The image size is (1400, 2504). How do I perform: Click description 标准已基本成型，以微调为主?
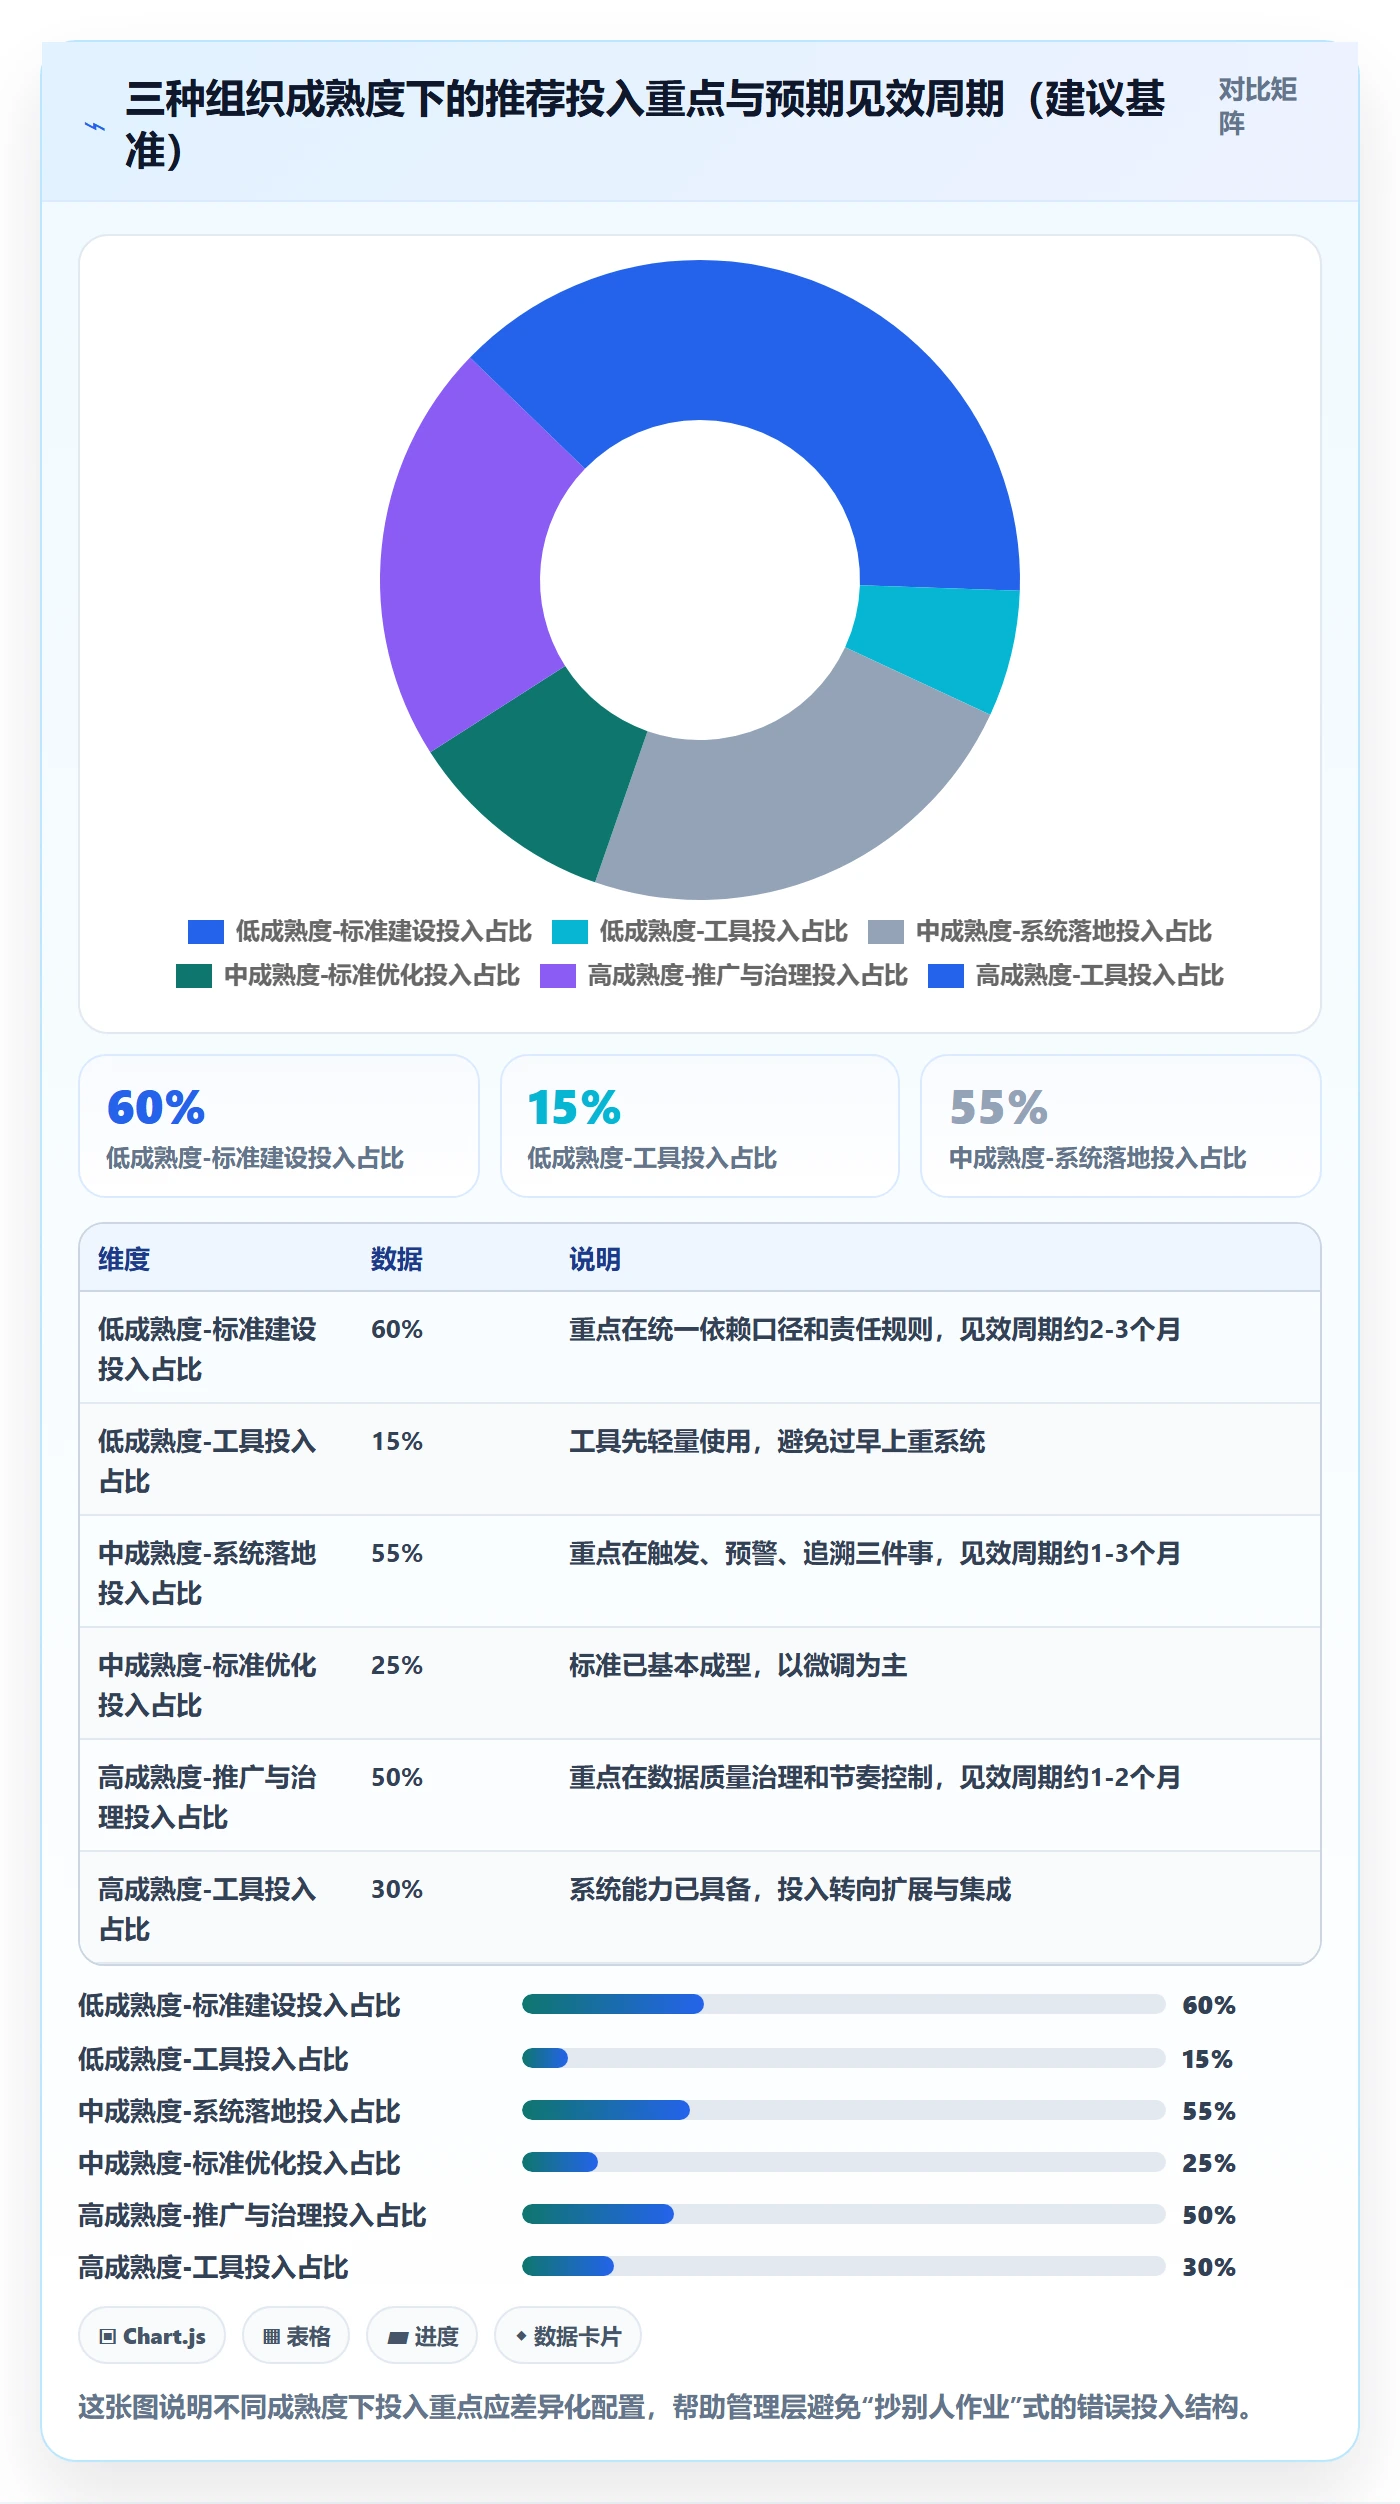pos(738,1665)
